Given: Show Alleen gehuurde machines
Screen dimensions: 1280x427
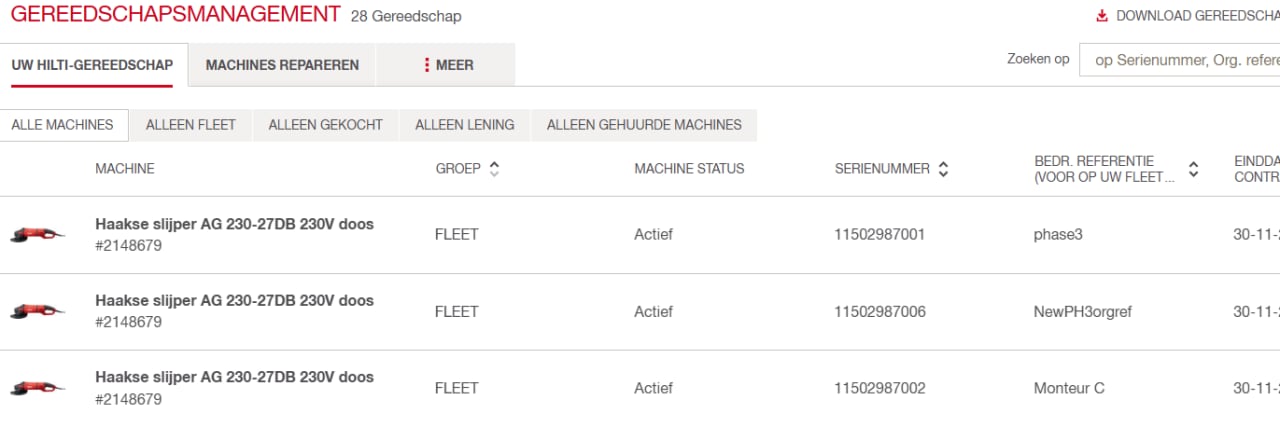Looking at the screenshot, I should (644, 125).
